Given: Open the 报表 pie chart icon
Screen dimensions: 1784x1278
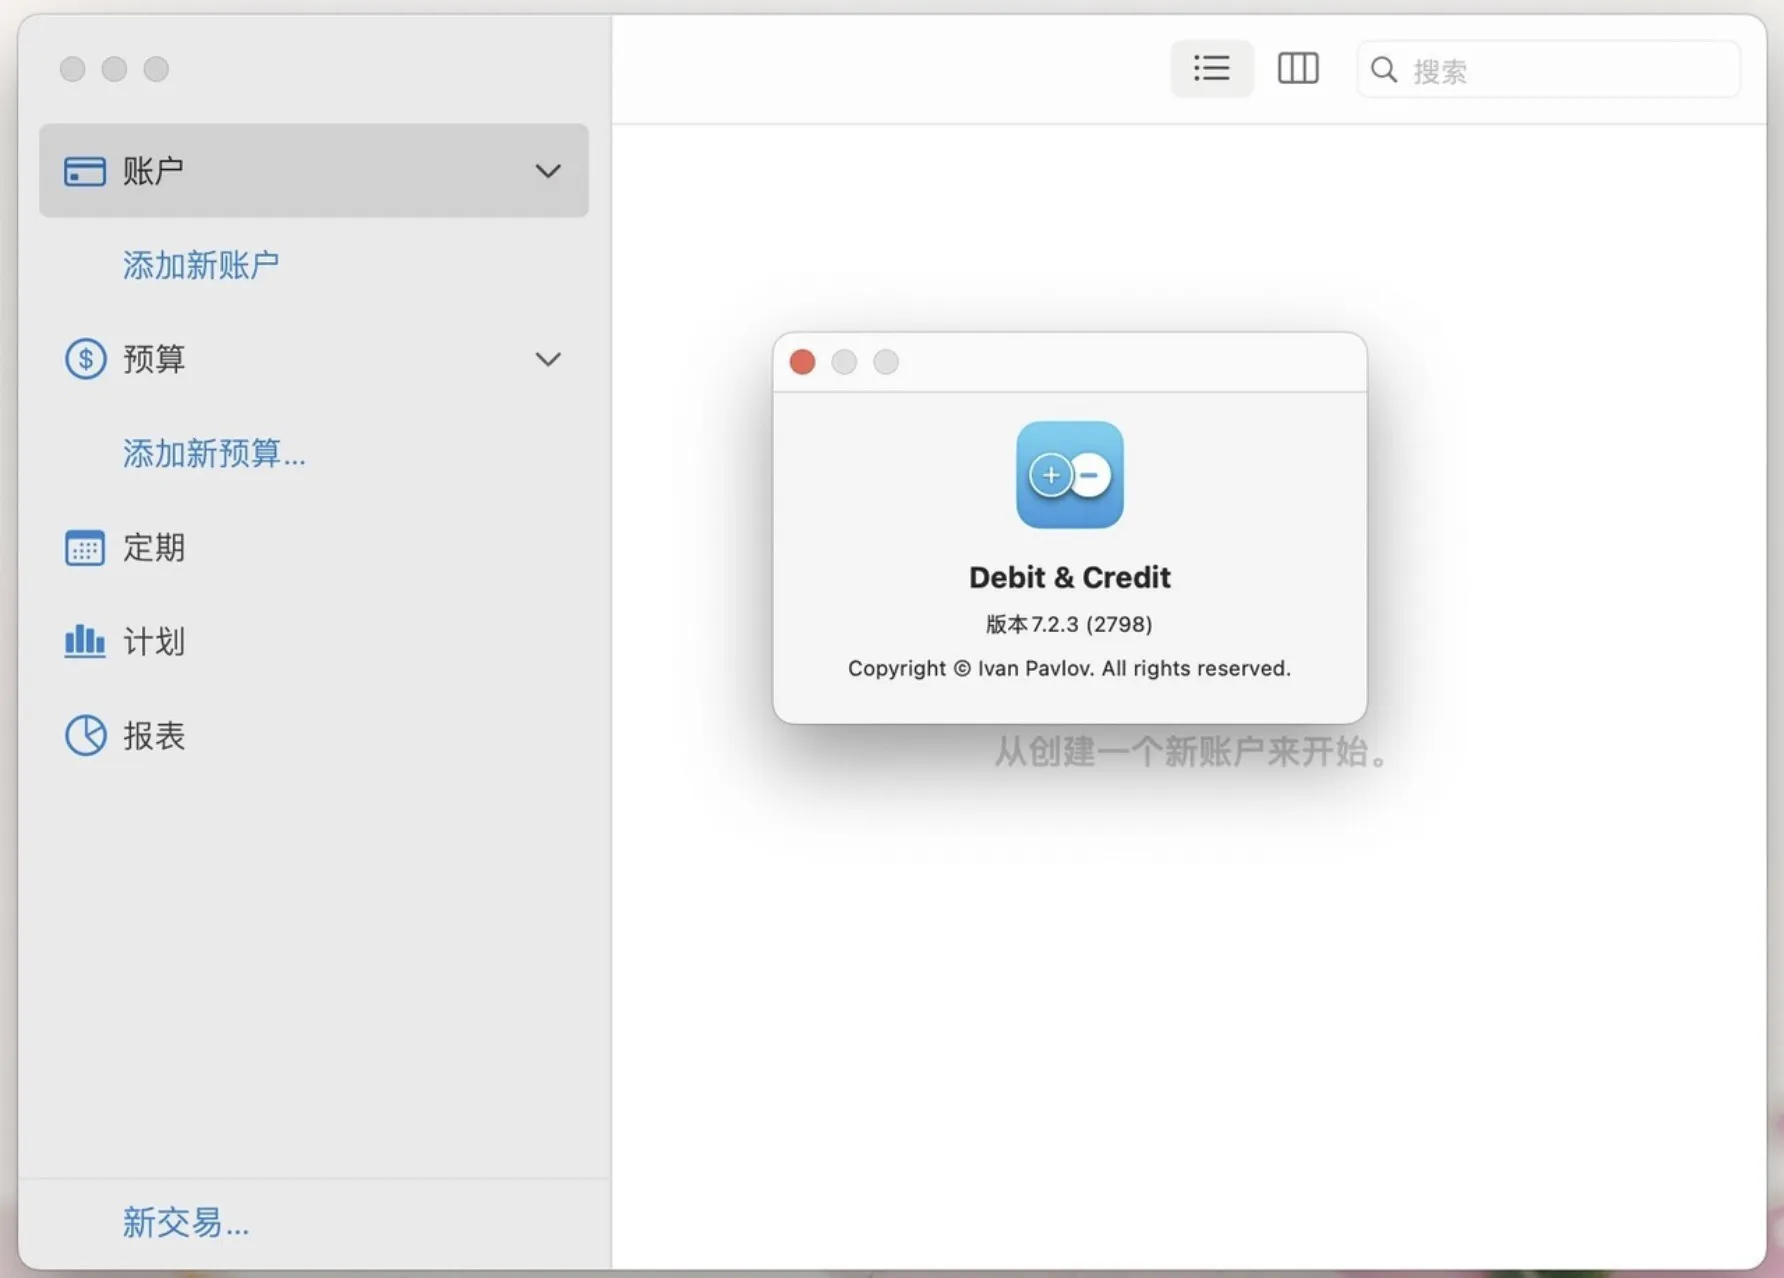Looking at the screenshot, I should pos(85,735).
